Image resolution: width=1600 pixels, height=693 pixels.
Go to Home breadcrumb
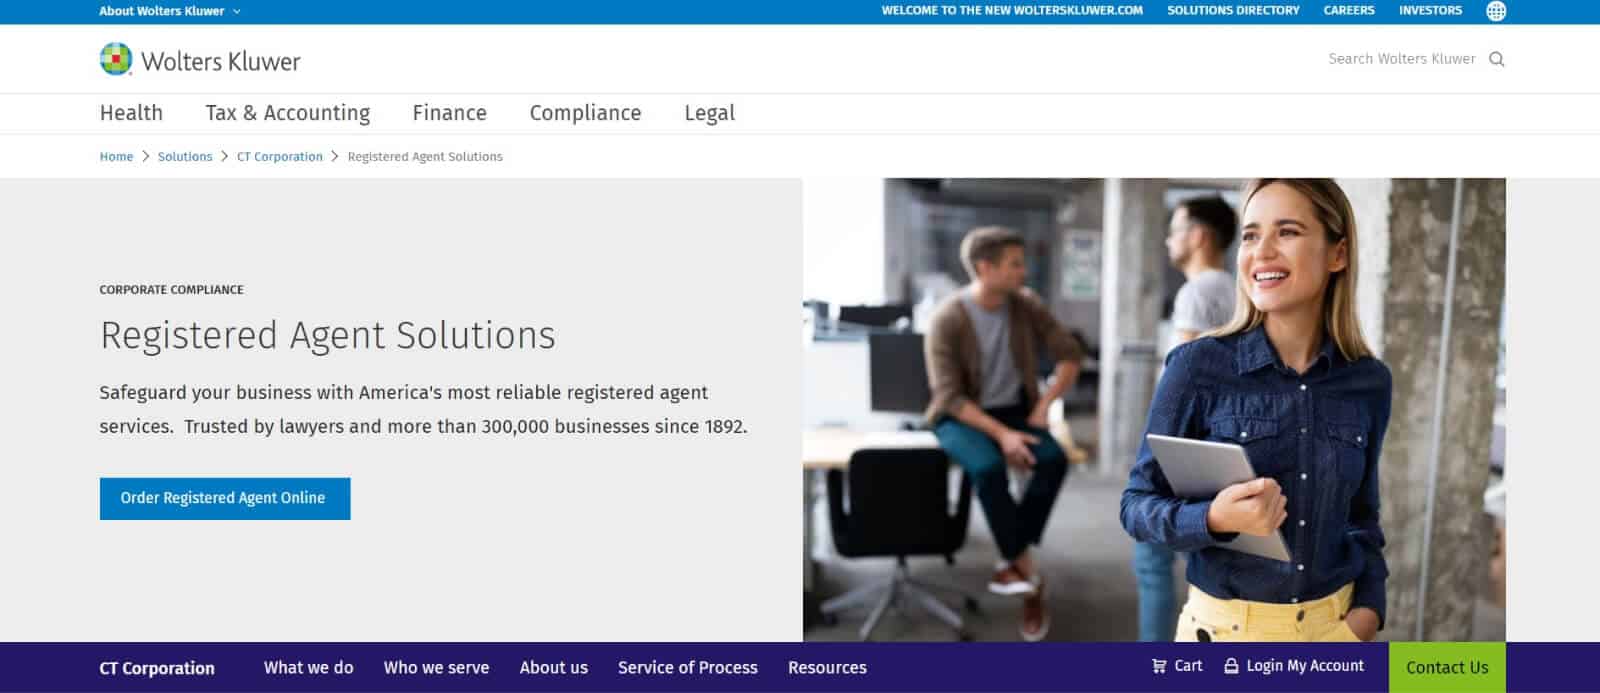pyautogui.click(x=116, y=157)
